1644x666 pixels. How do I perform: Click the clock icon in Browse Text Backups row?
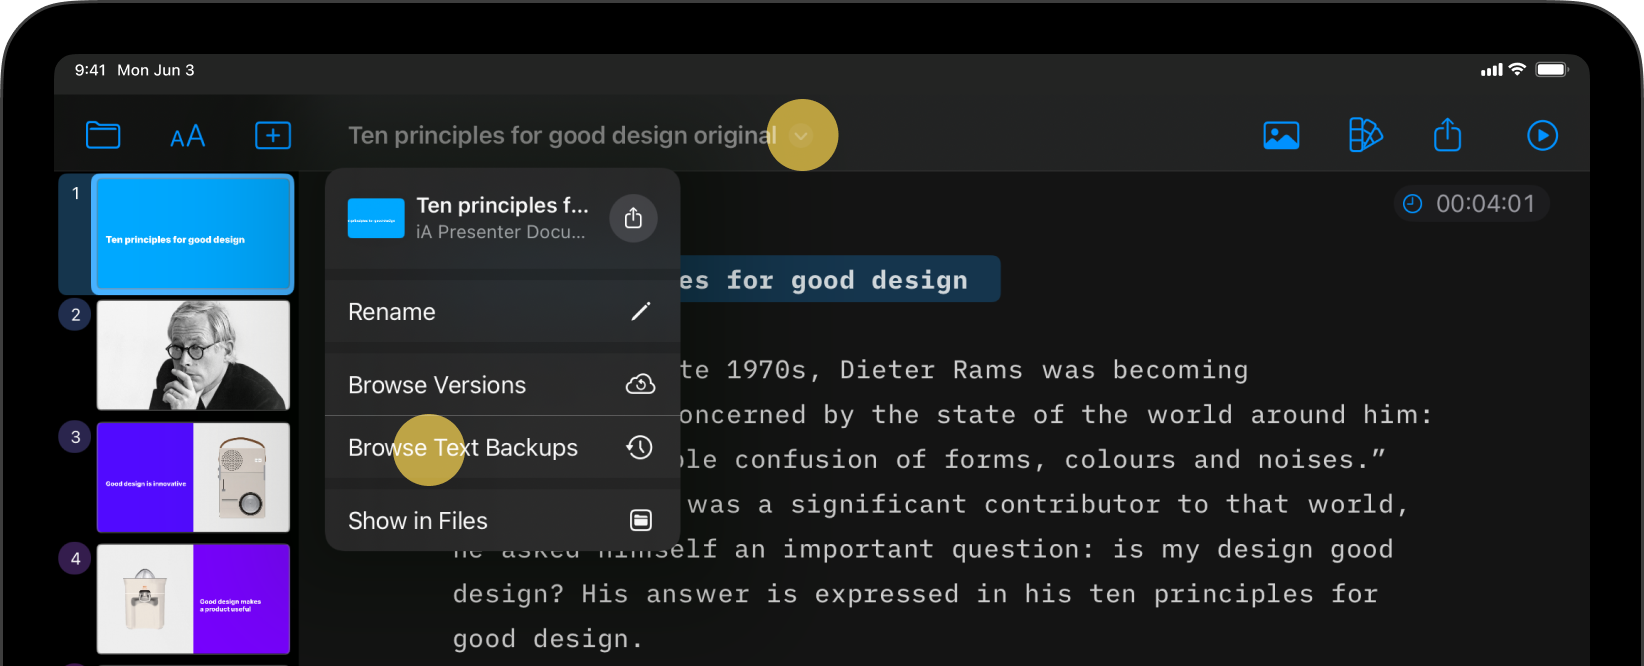pyautogui.click(x=640, y=447)
